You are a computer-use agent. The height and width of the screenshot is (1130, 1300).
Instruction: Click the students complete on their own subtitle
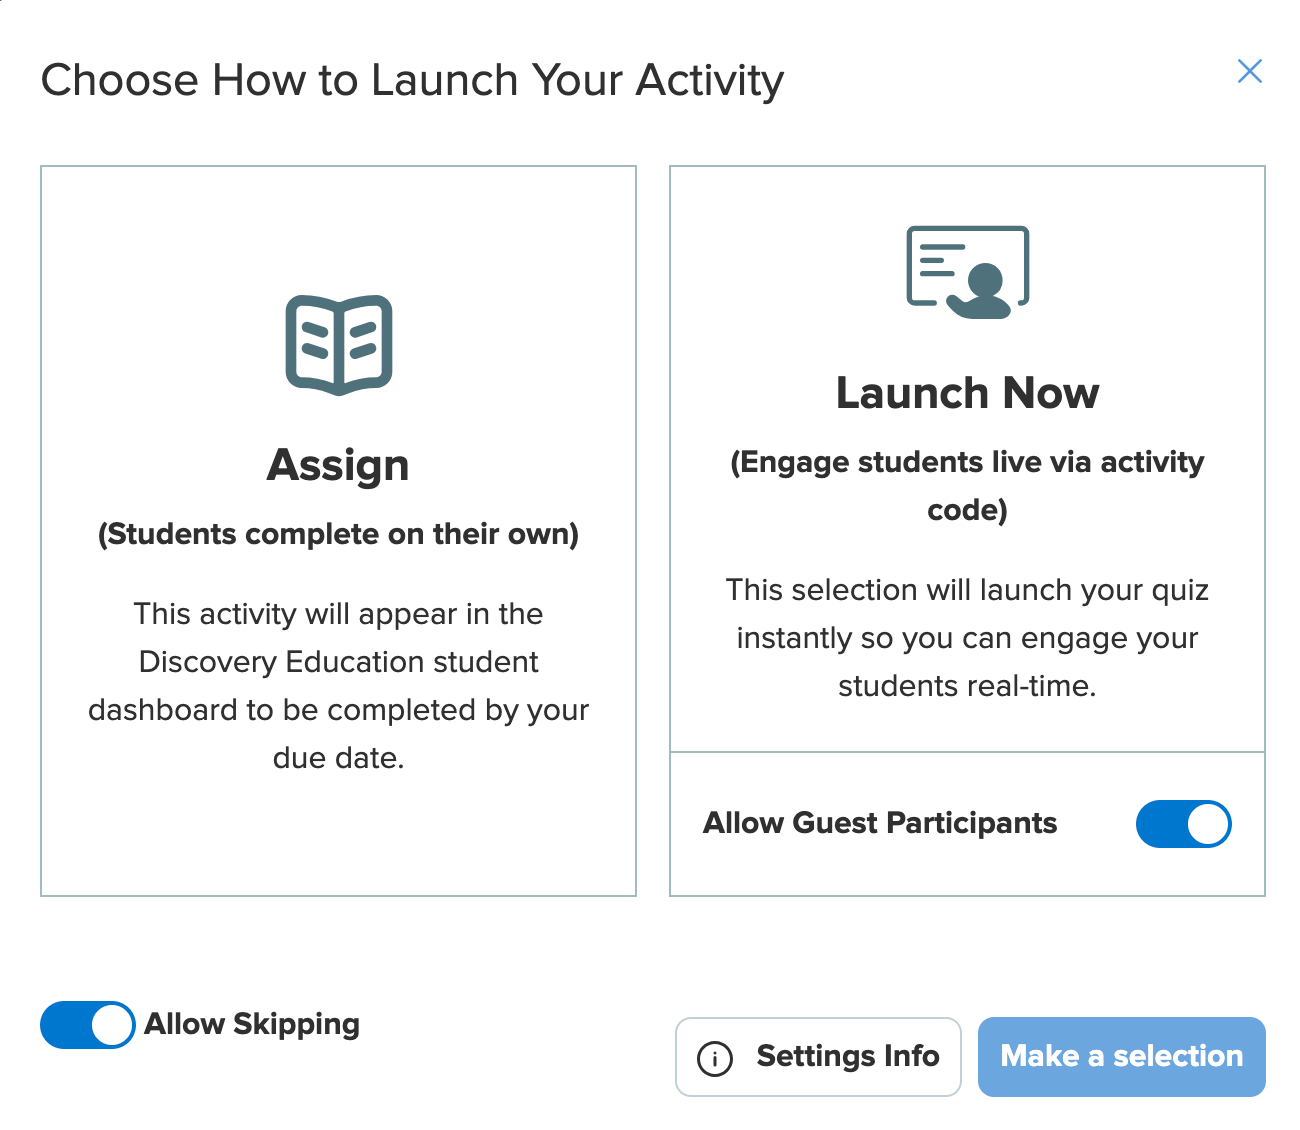339,534
